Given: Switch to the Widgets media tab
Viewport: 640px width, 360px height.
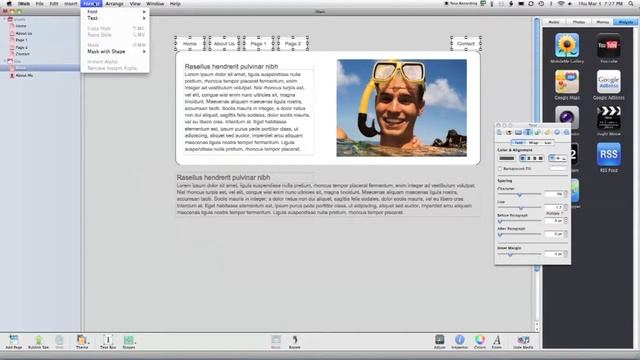Looking at the screenshot, I should pyautogui.click(x=626, y=22).
